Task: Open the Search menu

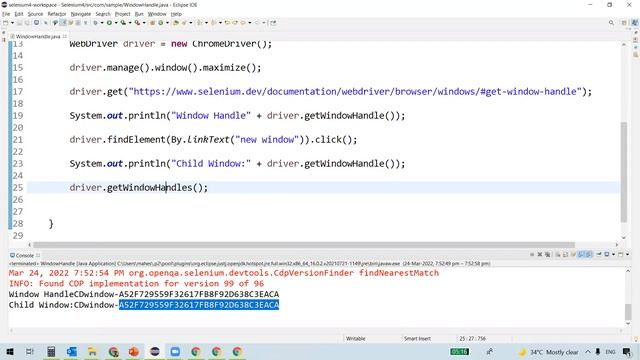Action: click(103, 14)
